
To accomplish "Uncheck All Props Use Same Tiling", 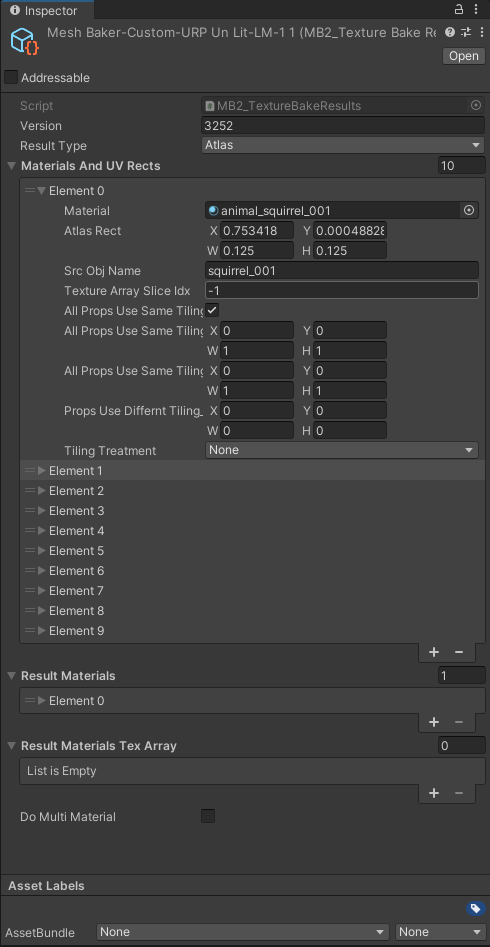I will 212,310.
